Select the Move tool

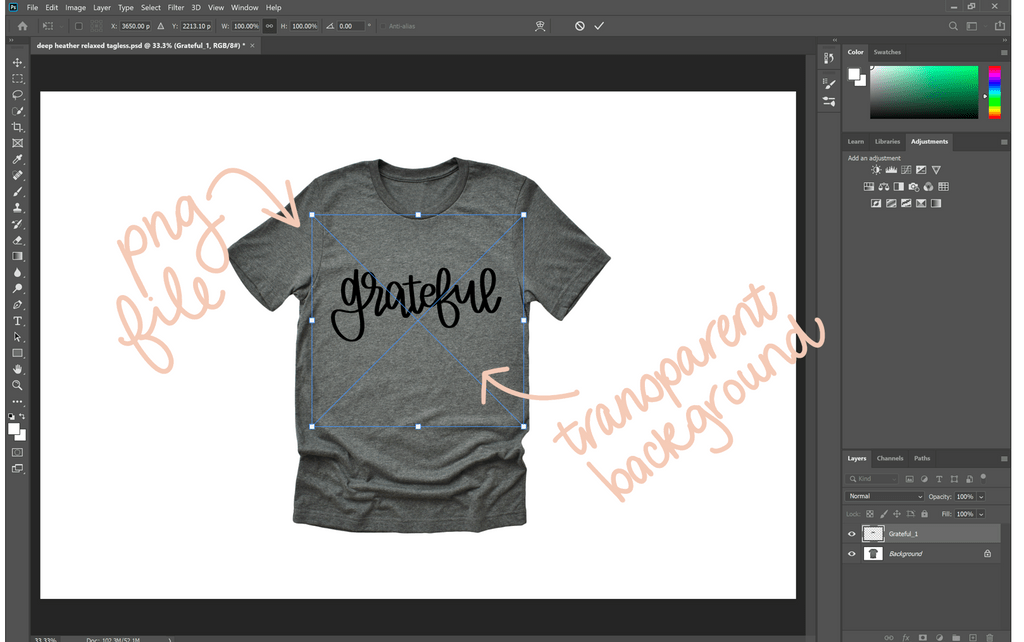pos(17,62)
